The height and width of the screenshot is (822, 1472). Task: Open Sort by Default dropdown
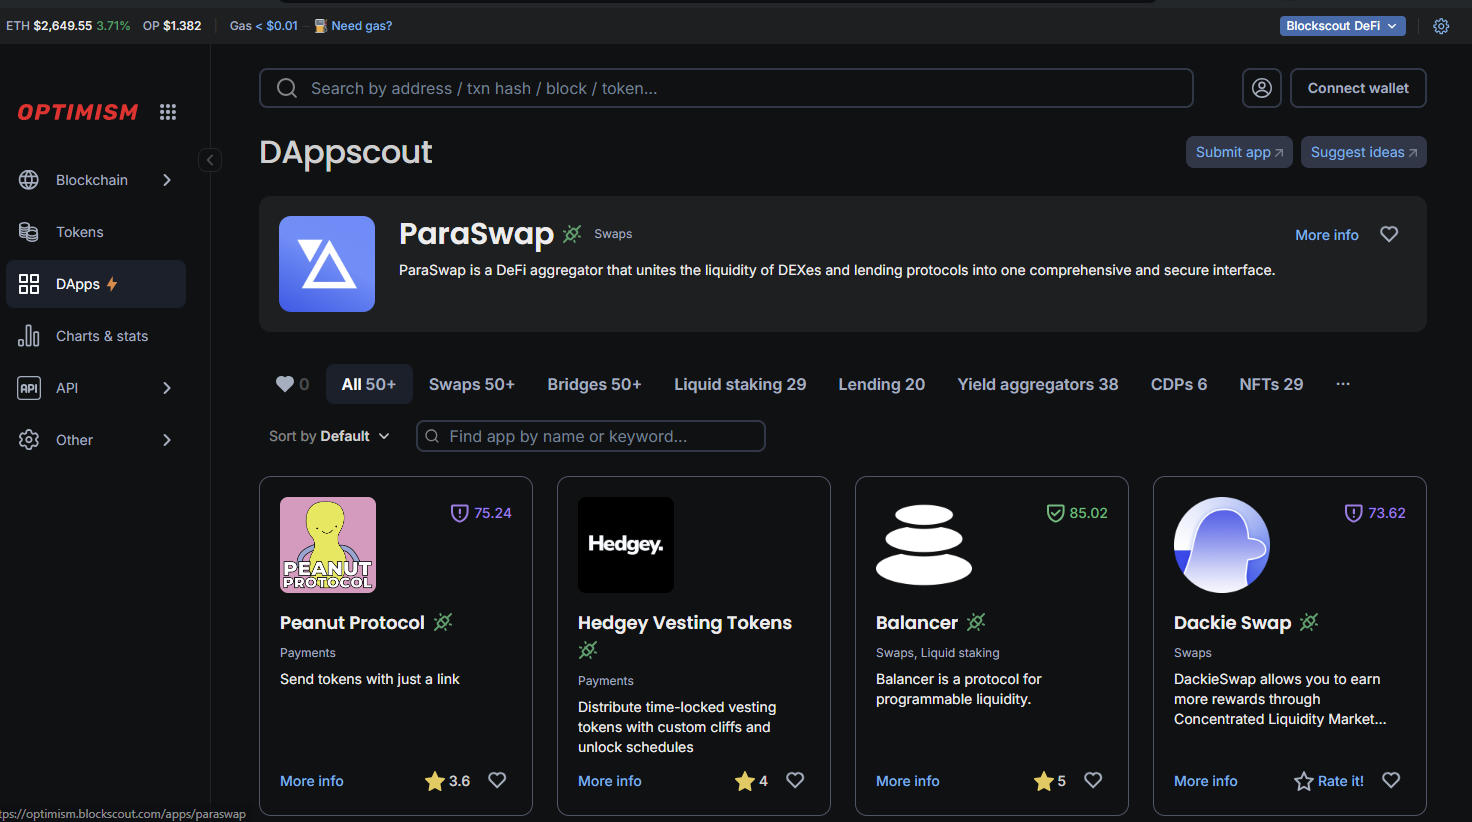click(x=329, y=436)
